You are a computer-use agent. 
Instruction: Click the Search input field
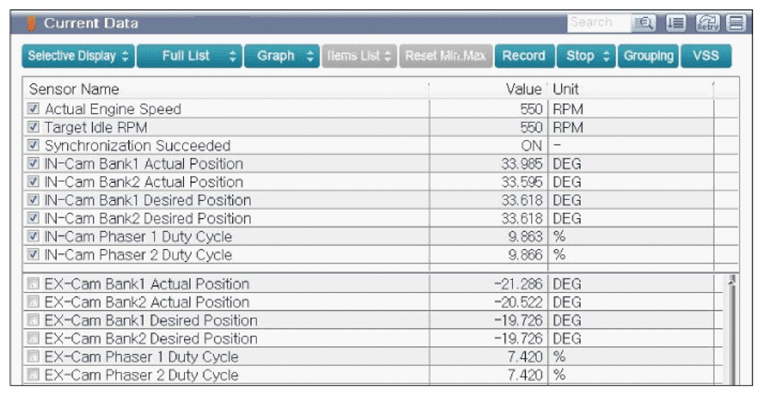click(599, 23)
